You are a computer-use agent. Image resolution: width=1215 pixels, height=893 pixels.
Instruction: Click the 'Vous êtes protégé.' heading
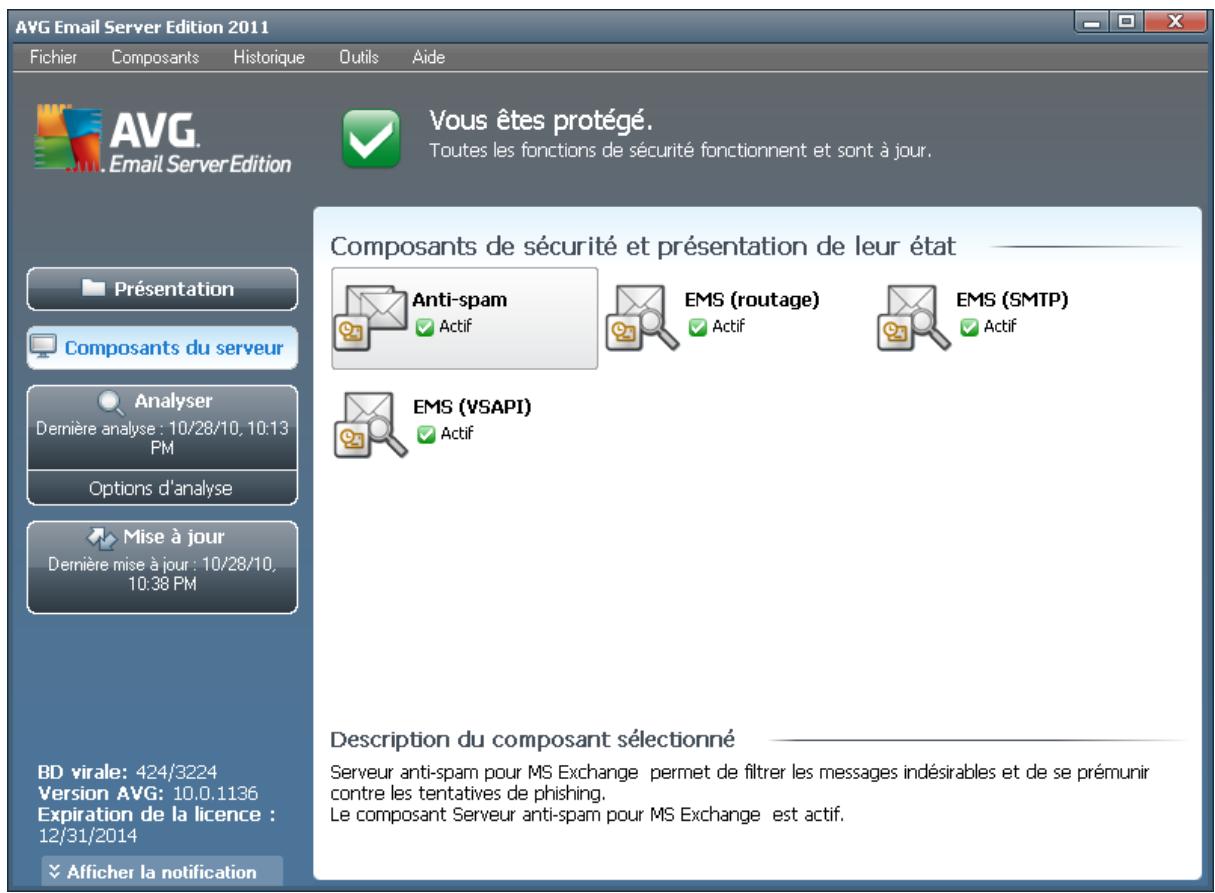tap(540, 122)
